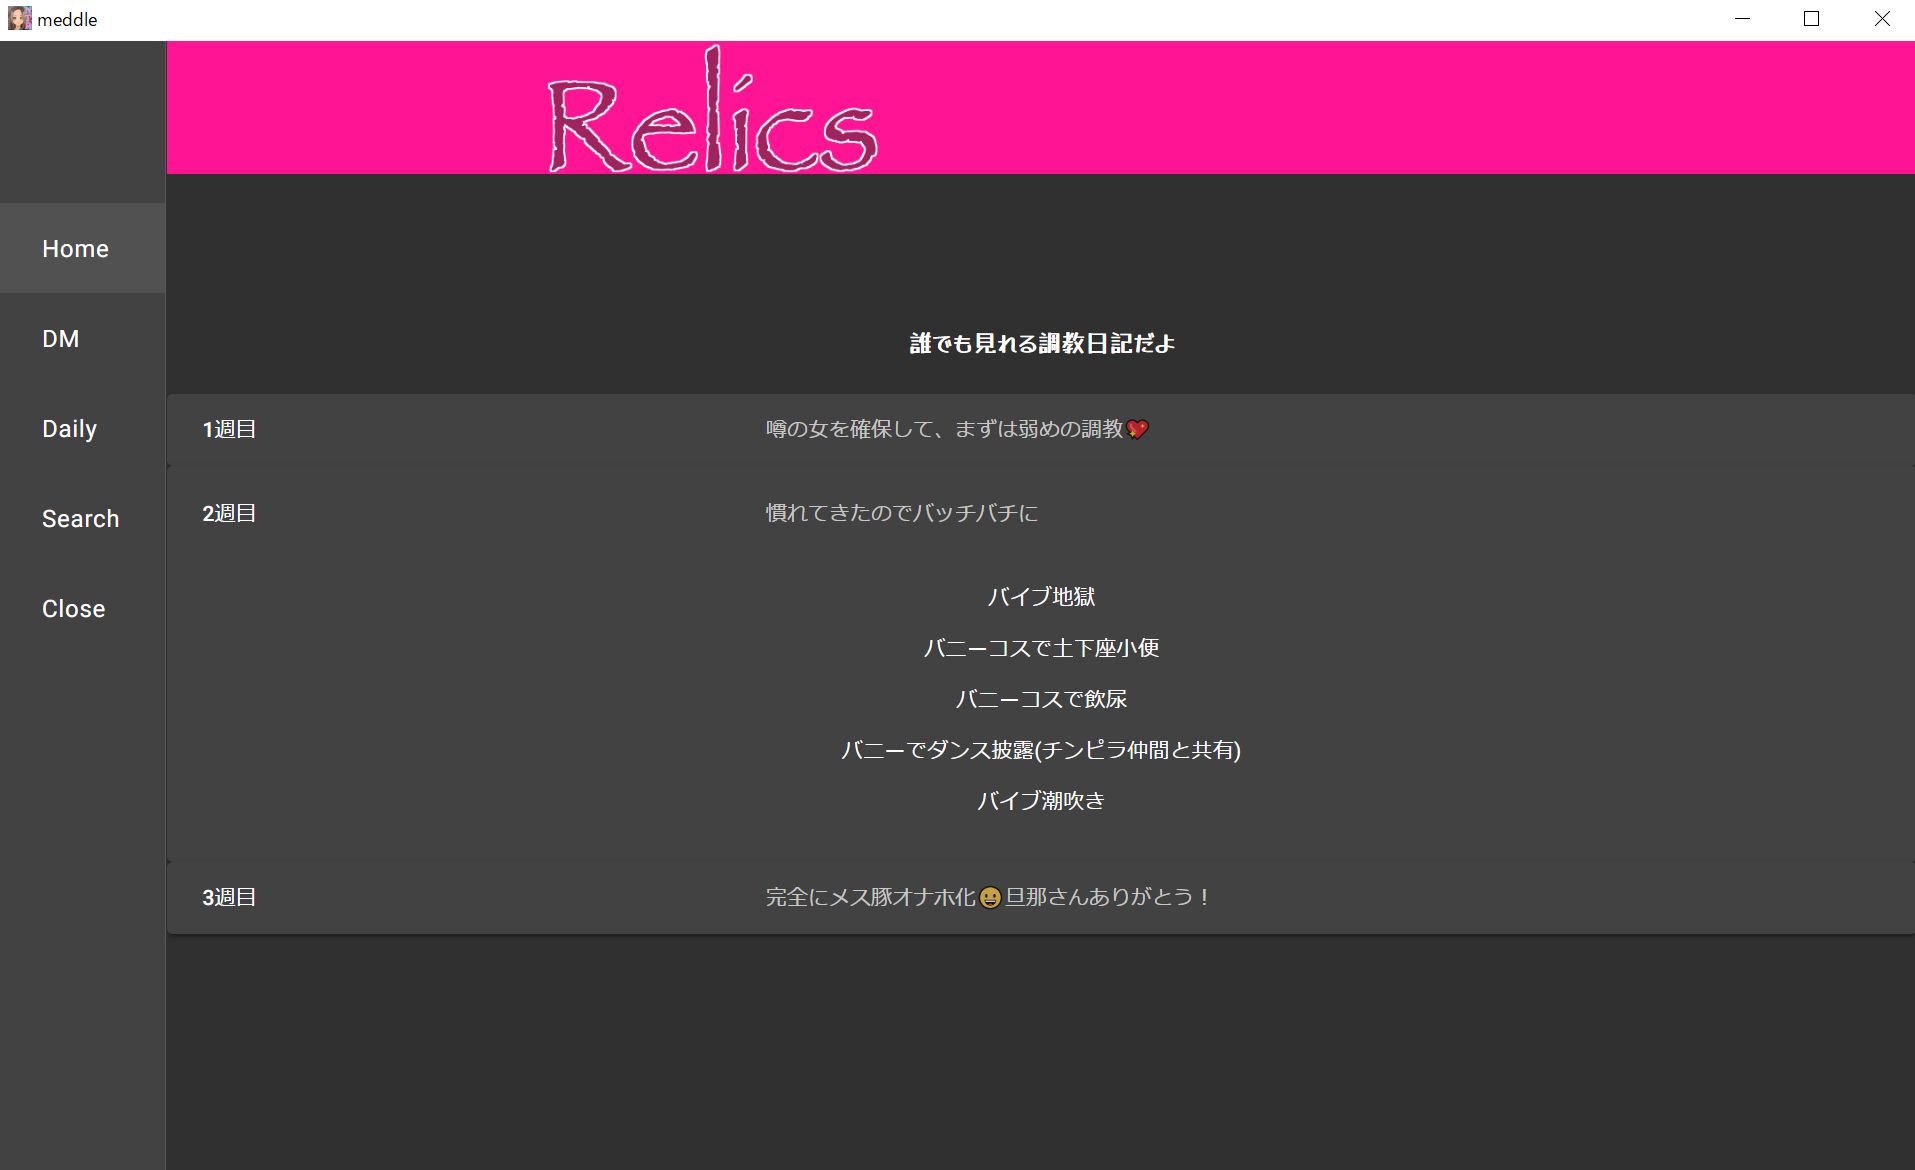Maximize the meddle window
The image size is (1915, 1170).
(x=1811, y=19)
